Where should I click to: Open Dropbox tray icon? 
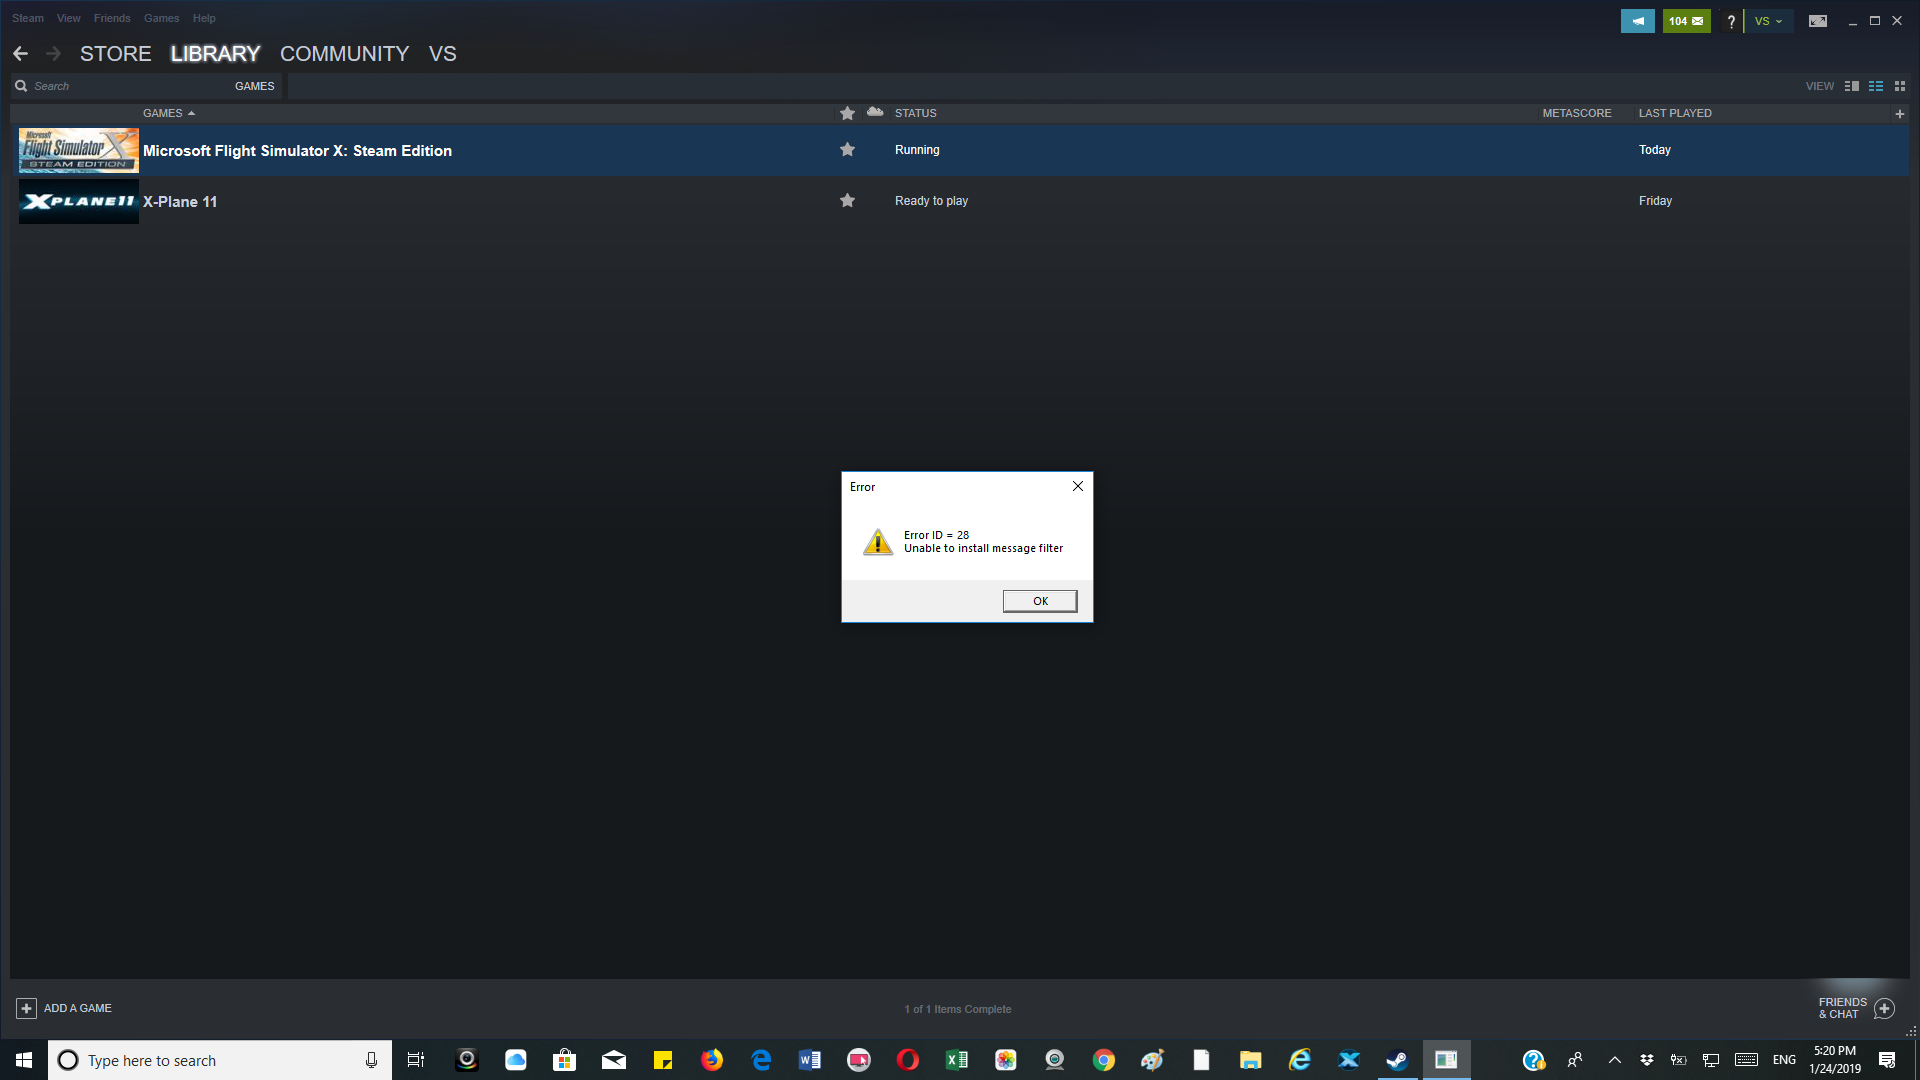[1646, 1060]
